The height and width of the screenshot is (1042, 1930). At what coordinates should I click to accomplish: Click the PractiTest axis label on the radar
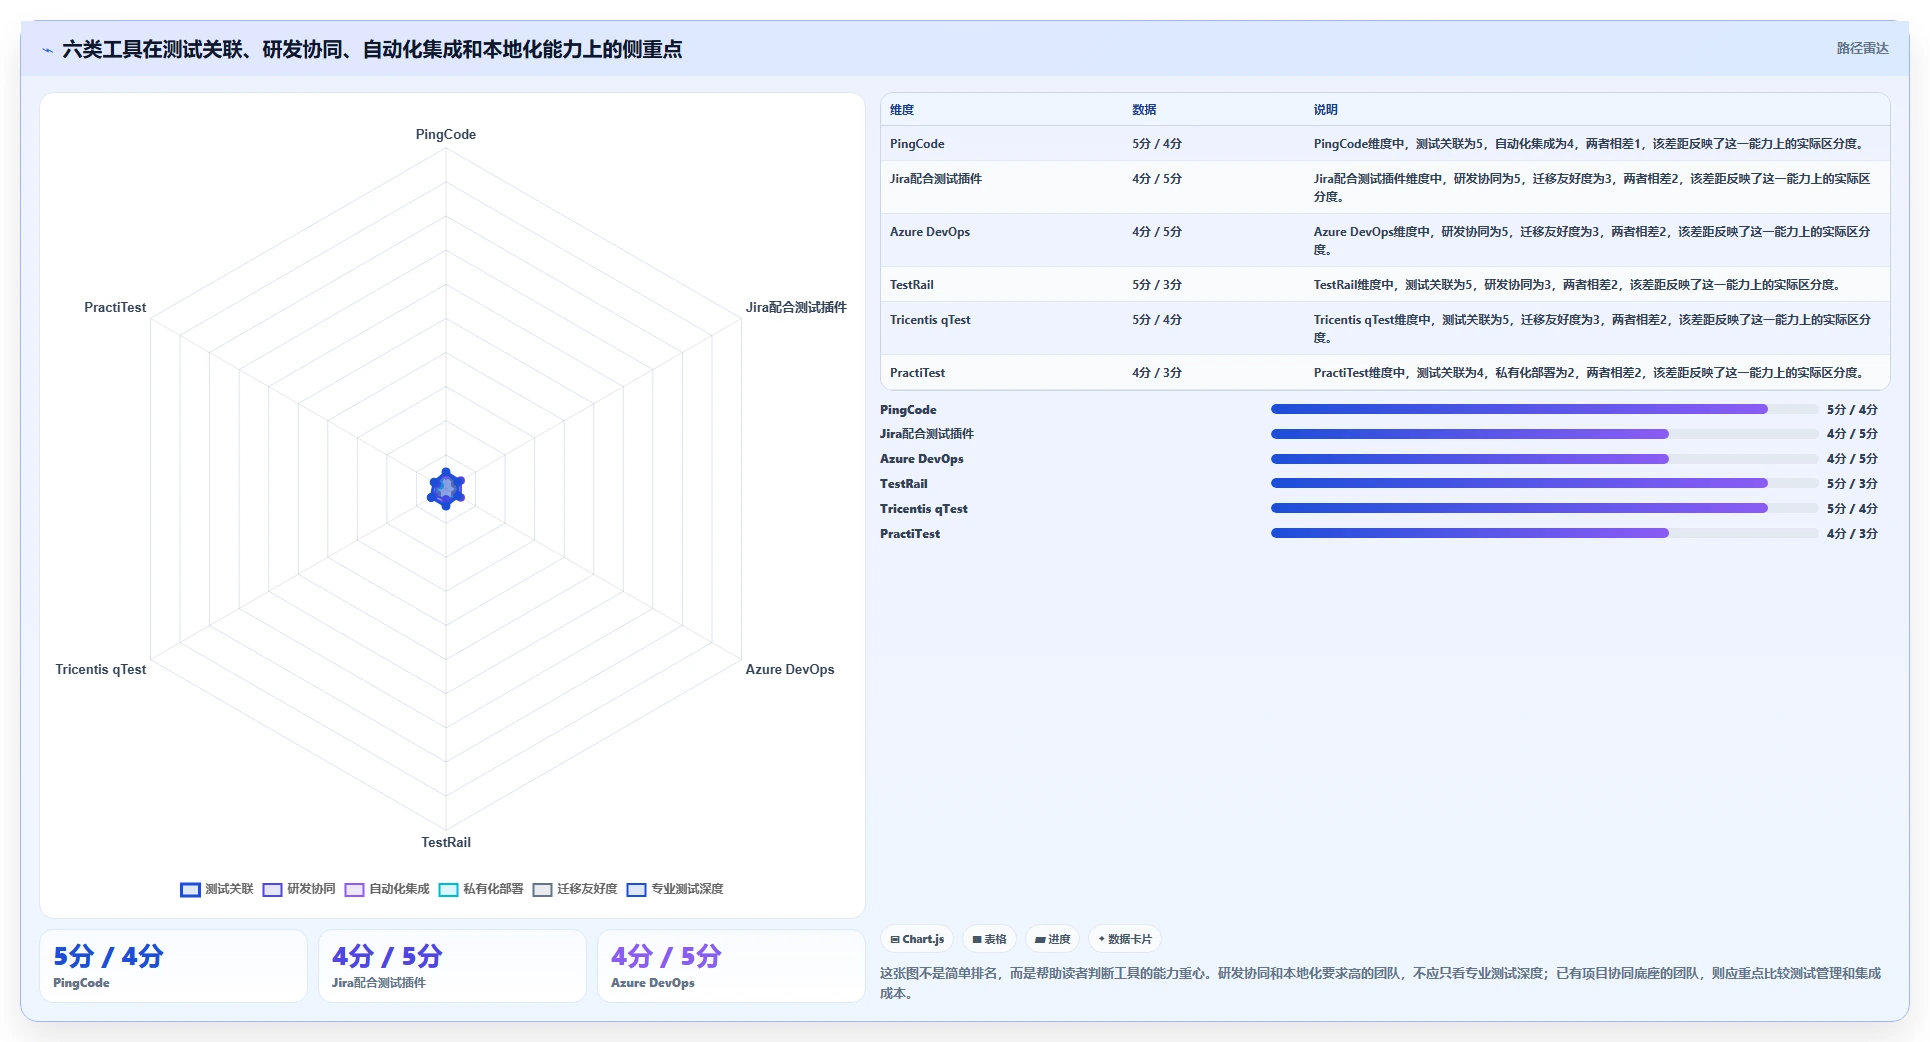click(x=115, y=308)
